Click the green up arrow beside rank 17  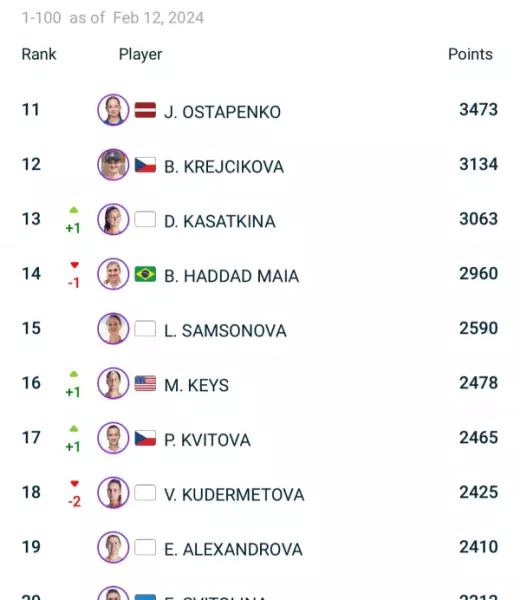pyautogui.click(x=74, y=429)
